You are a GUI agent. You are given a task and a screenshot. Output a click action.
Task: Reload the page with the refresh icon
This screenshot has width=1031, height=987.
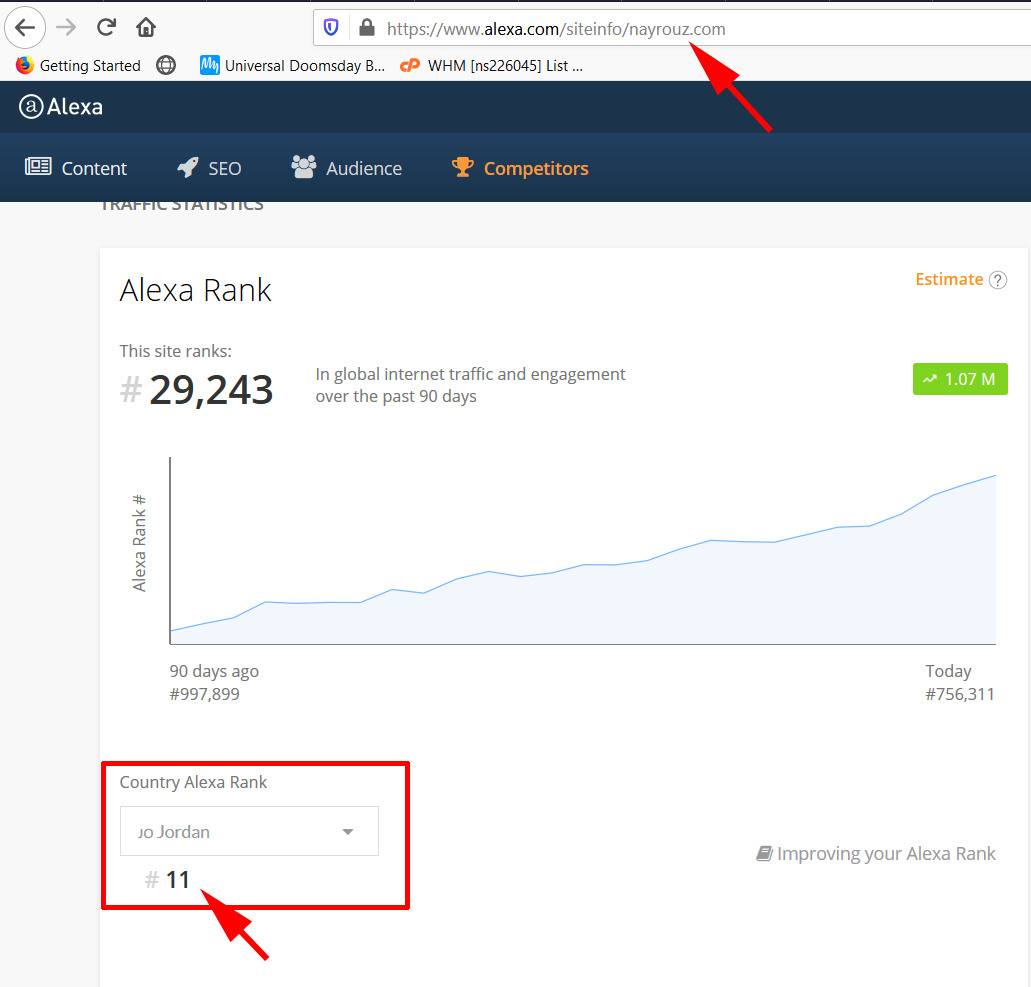106,27
